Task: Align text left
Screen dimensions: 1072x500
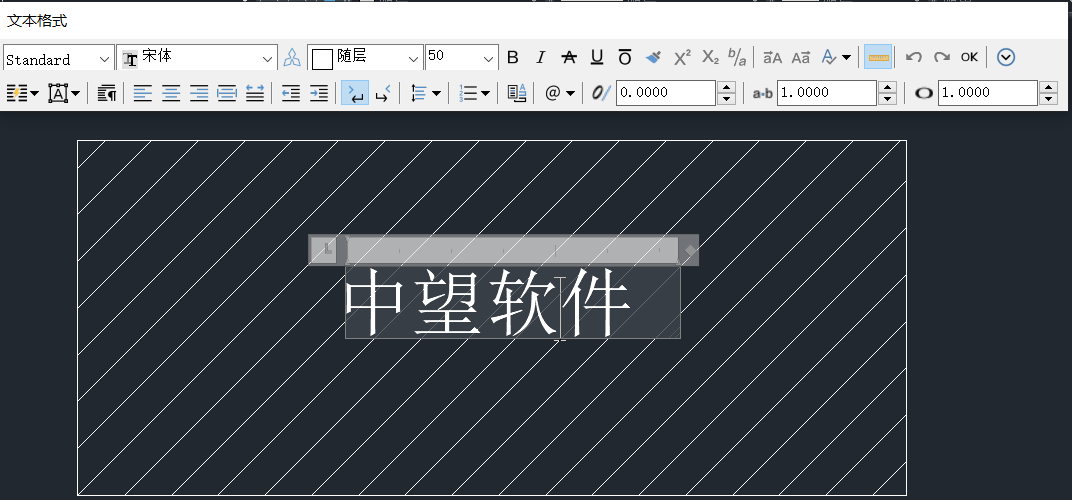Action: pyautogui.click(x=142, y=93)
